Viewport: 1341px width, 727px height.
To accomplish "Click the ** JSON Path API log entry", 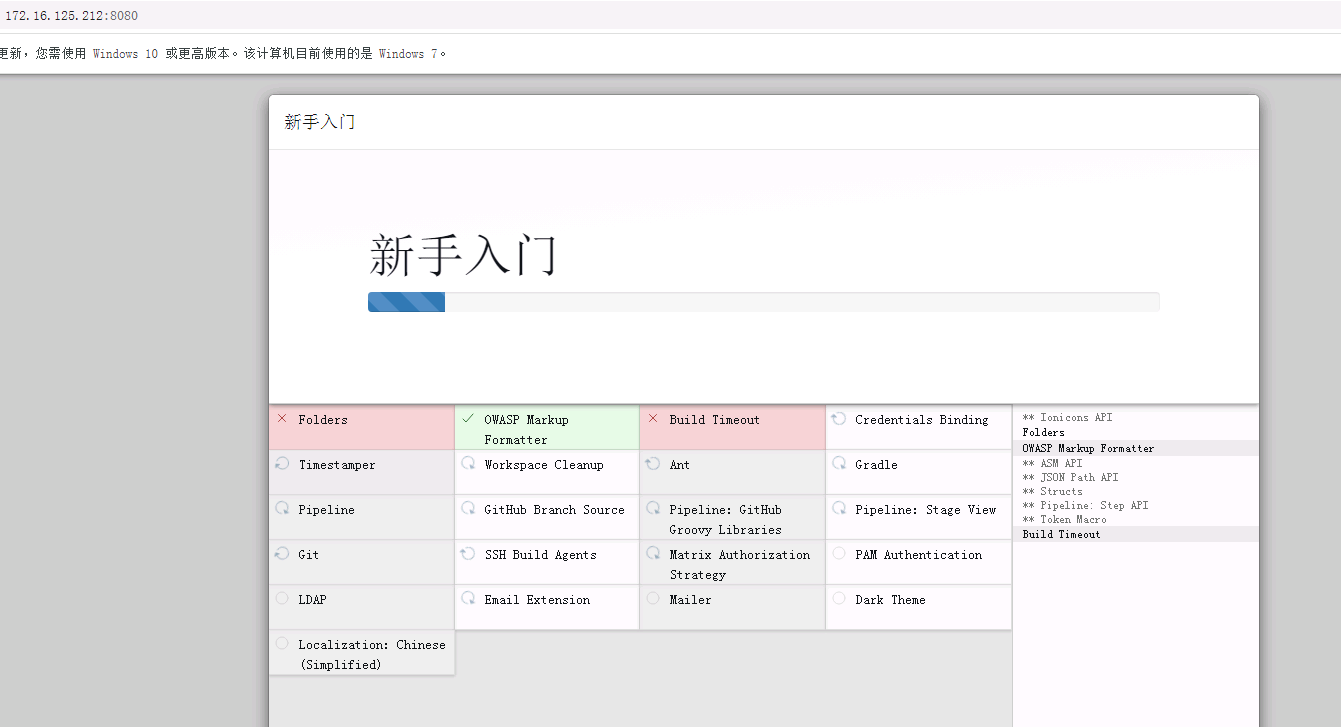I will [1070, 477].
